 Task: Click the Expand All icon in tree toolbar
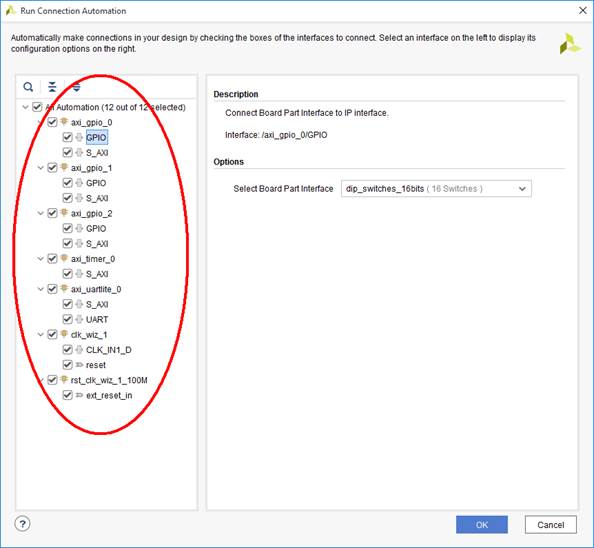[77, 87]
